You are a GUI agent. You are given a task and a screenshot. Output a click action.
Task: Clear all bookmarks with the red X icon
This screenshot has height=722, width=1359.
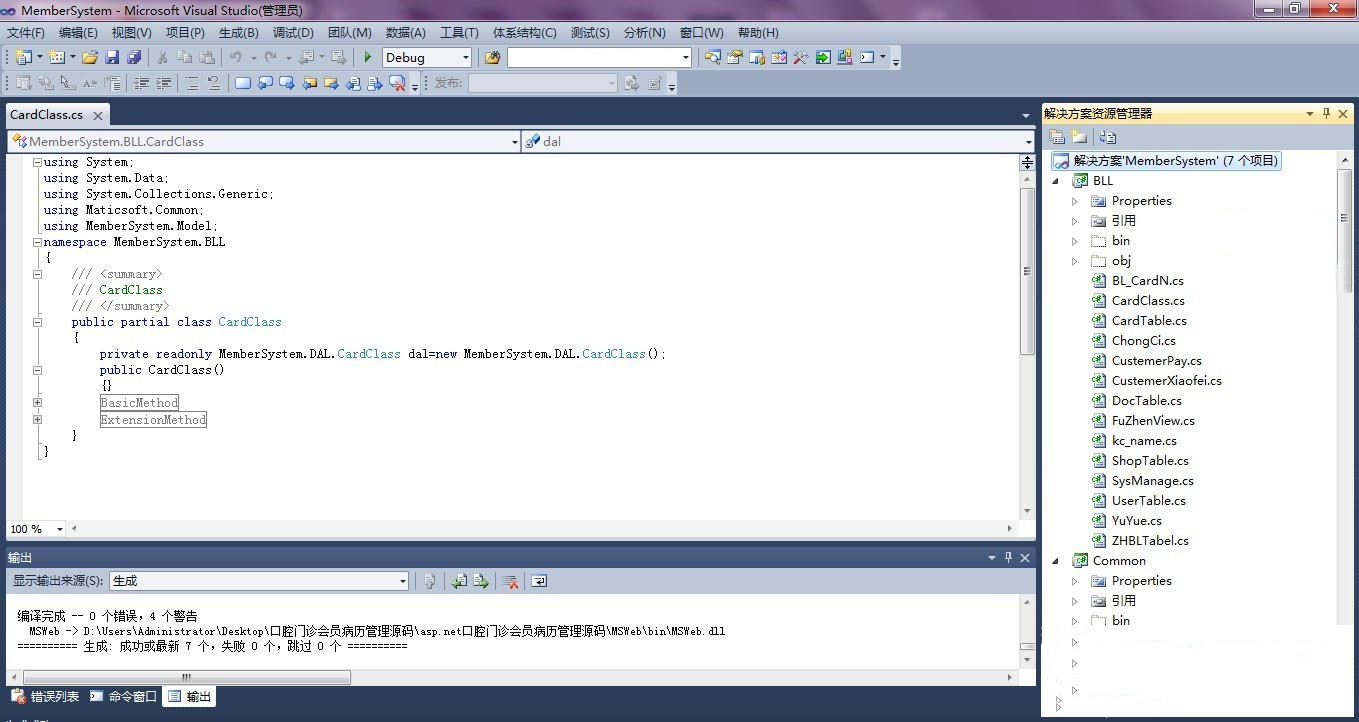397,83
